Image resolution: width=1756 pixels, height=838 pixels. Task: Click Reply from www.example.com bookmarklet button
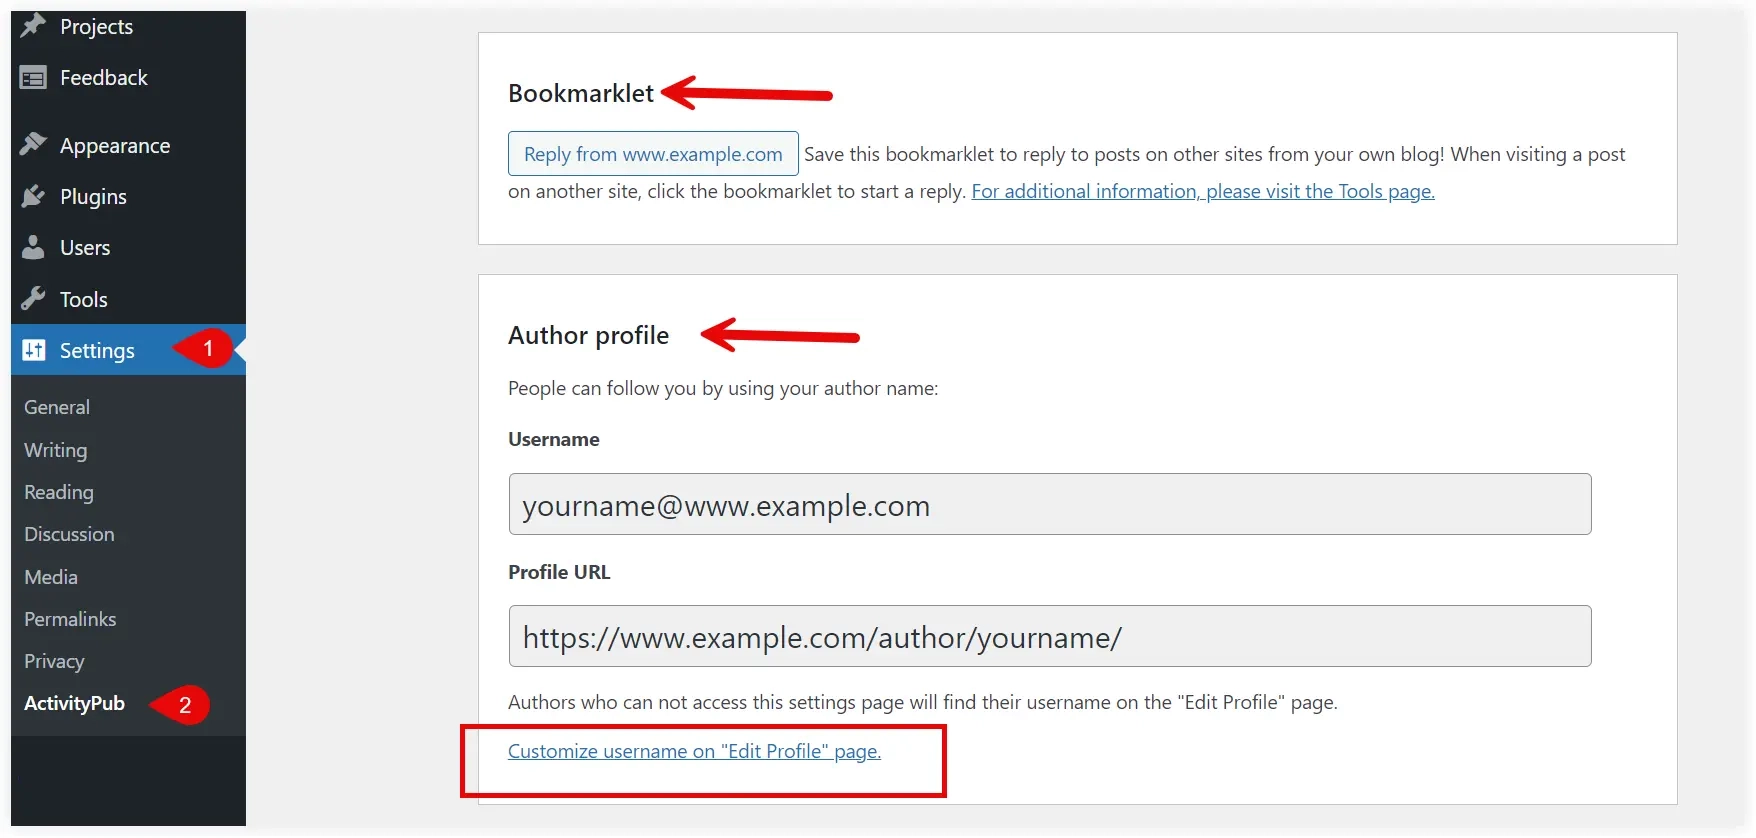[653, 154]
